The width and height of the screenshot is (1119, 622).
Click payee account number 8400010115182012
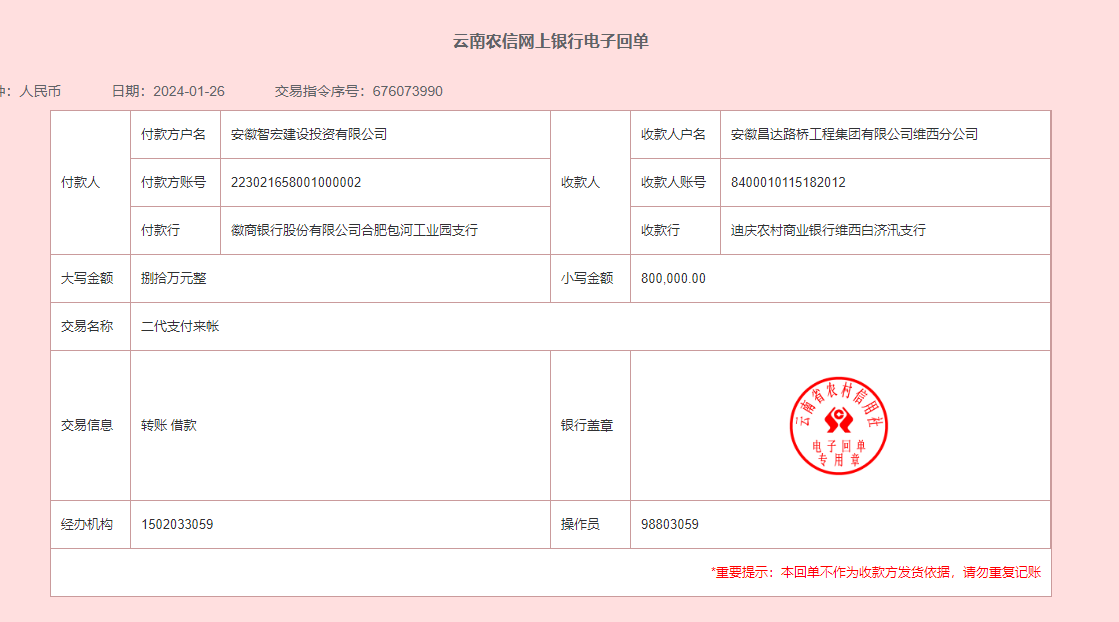[788, 182]
